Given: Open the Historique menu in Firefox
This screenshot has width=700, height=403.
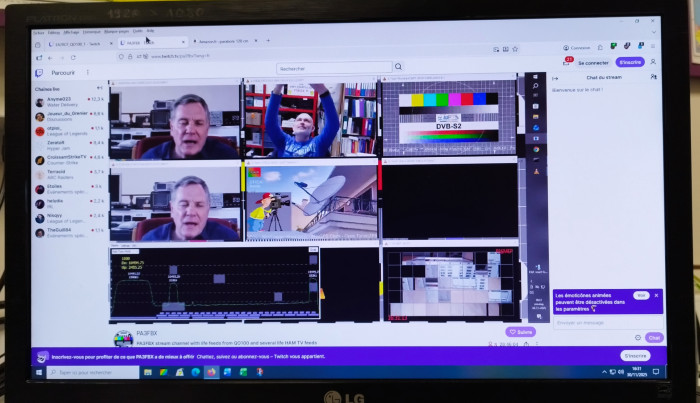Looking at the screenshot, I should pos(92,32).
